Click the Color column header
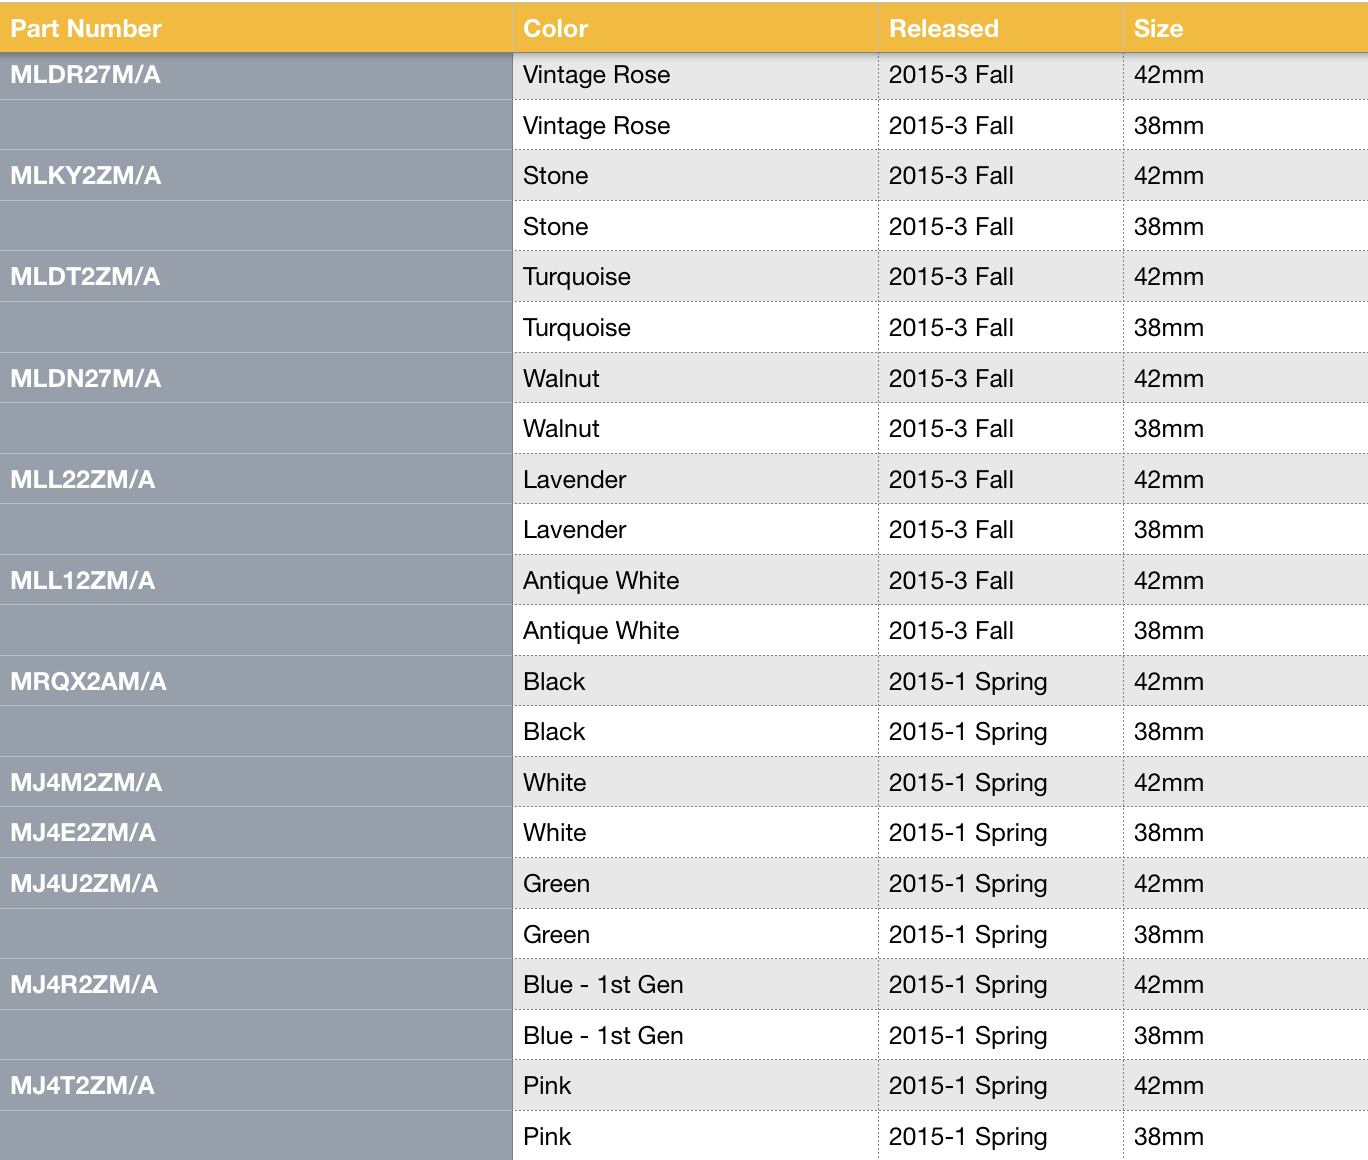1368x1160 pixels. point(556,28)
